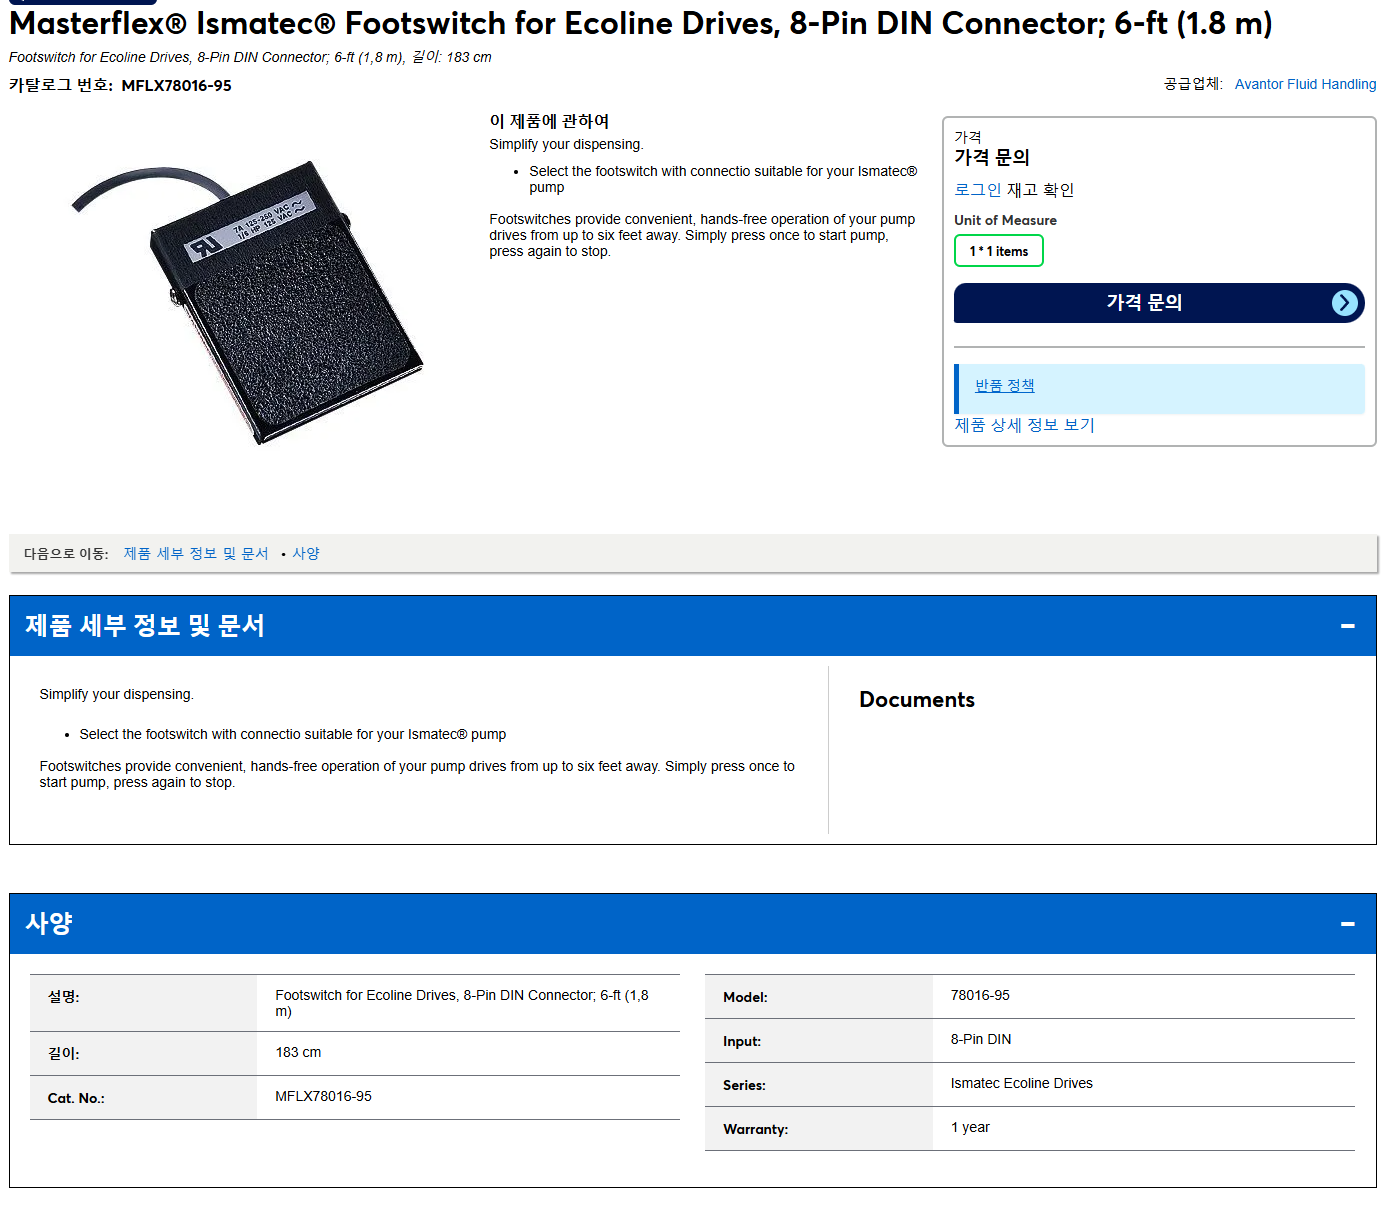The height and width of the screenshot is (1208, 1384).
Task: Select the Input value 8-Pin DIN
Action: 981,1039
